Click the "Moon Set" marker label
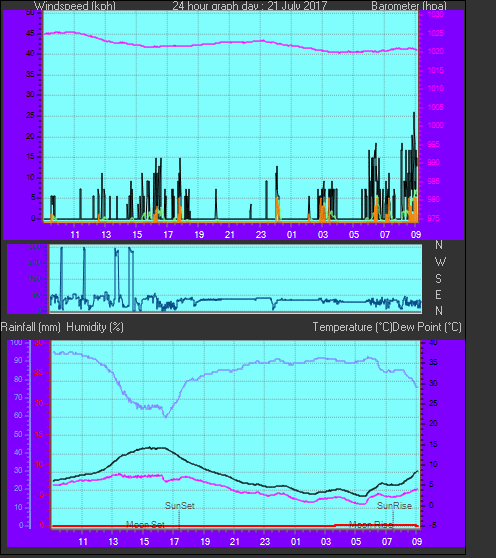This screenshot has width=496, height=558. (x=145, y=525)
